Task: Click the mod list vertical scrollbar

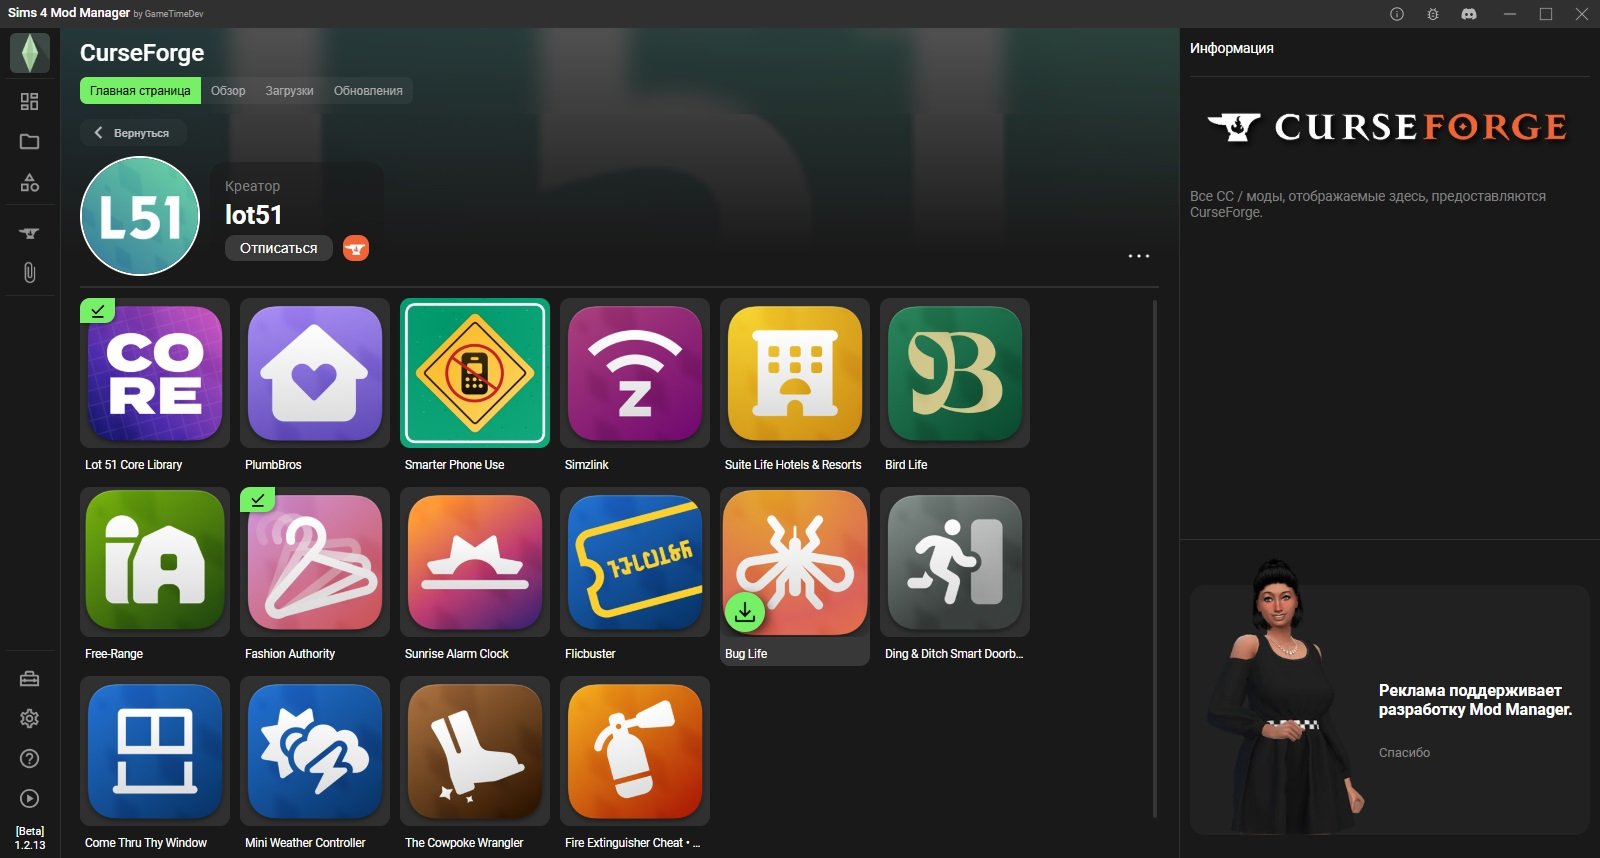Action: pyautogui.click(x=1155, y=558)
